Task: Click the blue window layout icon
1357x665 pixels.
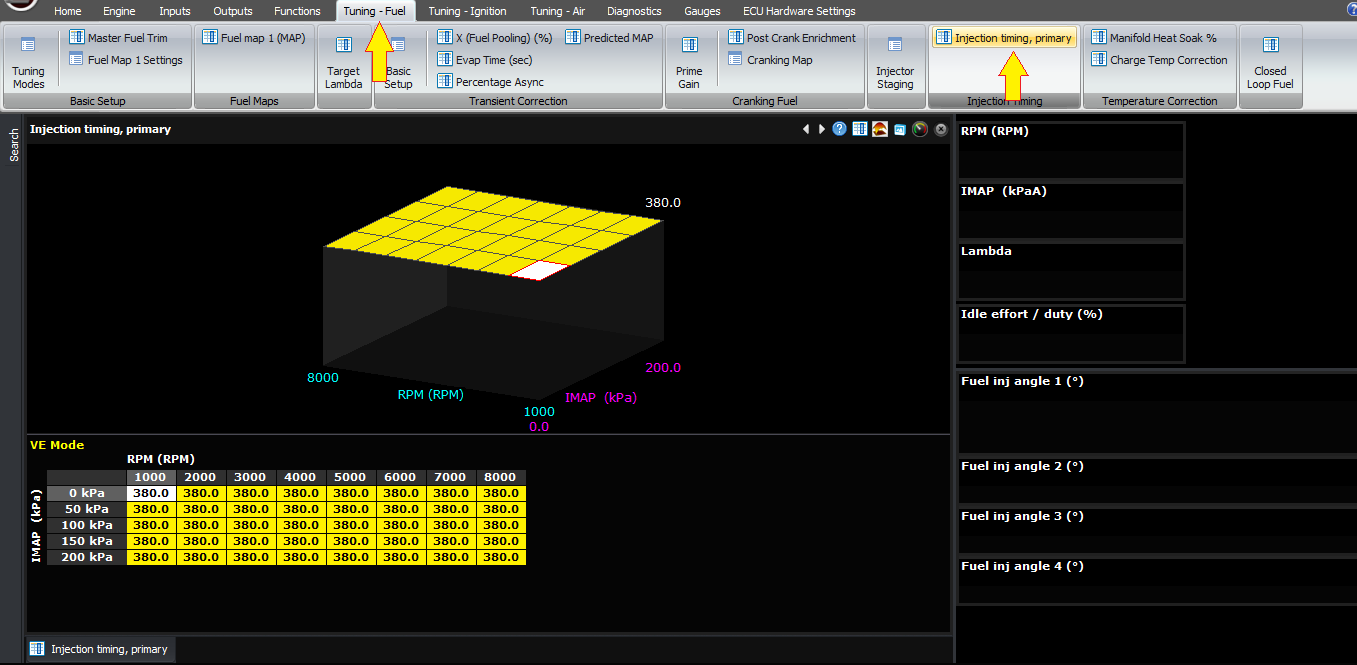Action: (900, 130)
